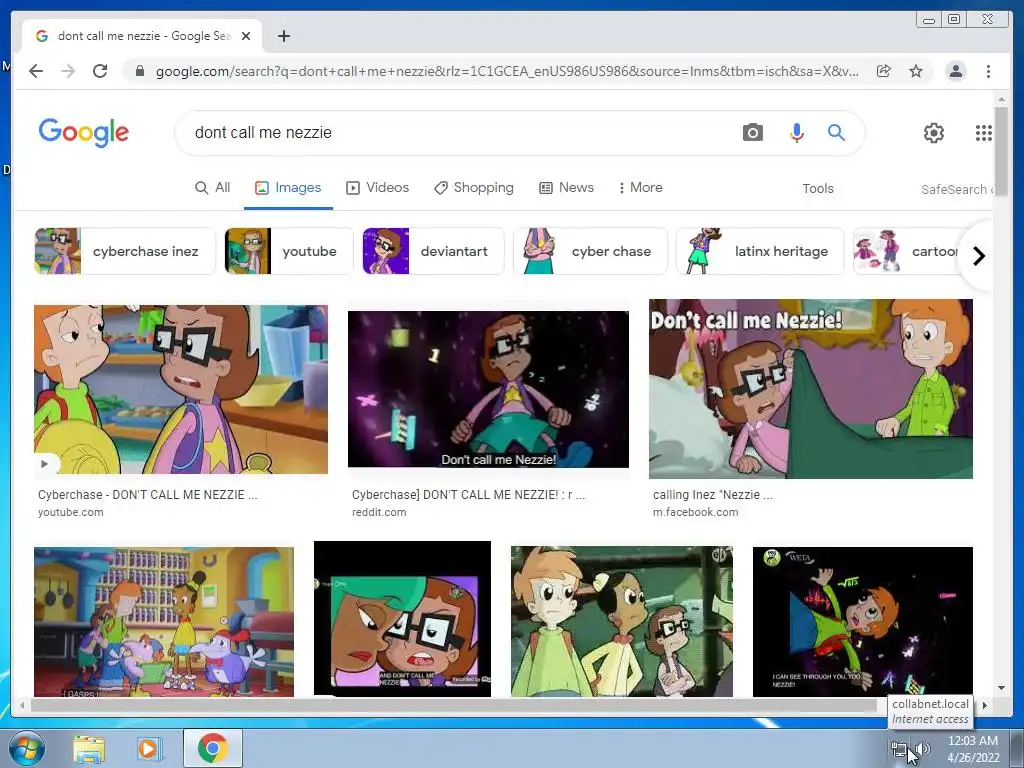Open thumbnail of three kids standing together
The height and width of the screenshot is (768, 1024).
tap(622, 622)
